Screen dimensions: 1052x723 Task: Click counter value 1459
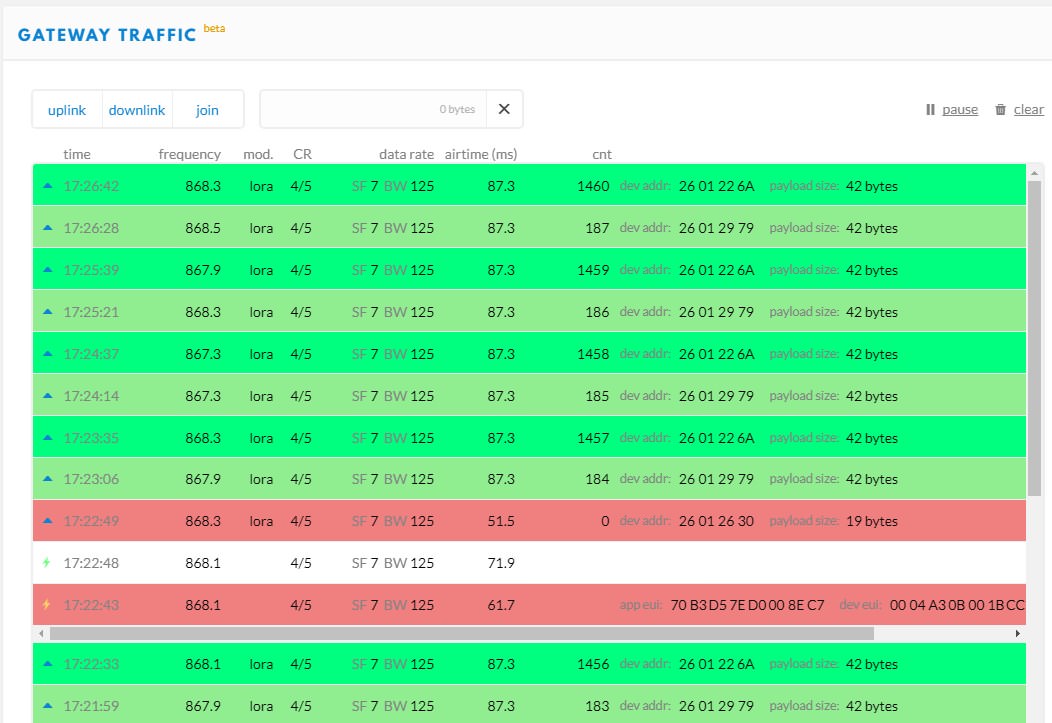[x=593, y=270]
